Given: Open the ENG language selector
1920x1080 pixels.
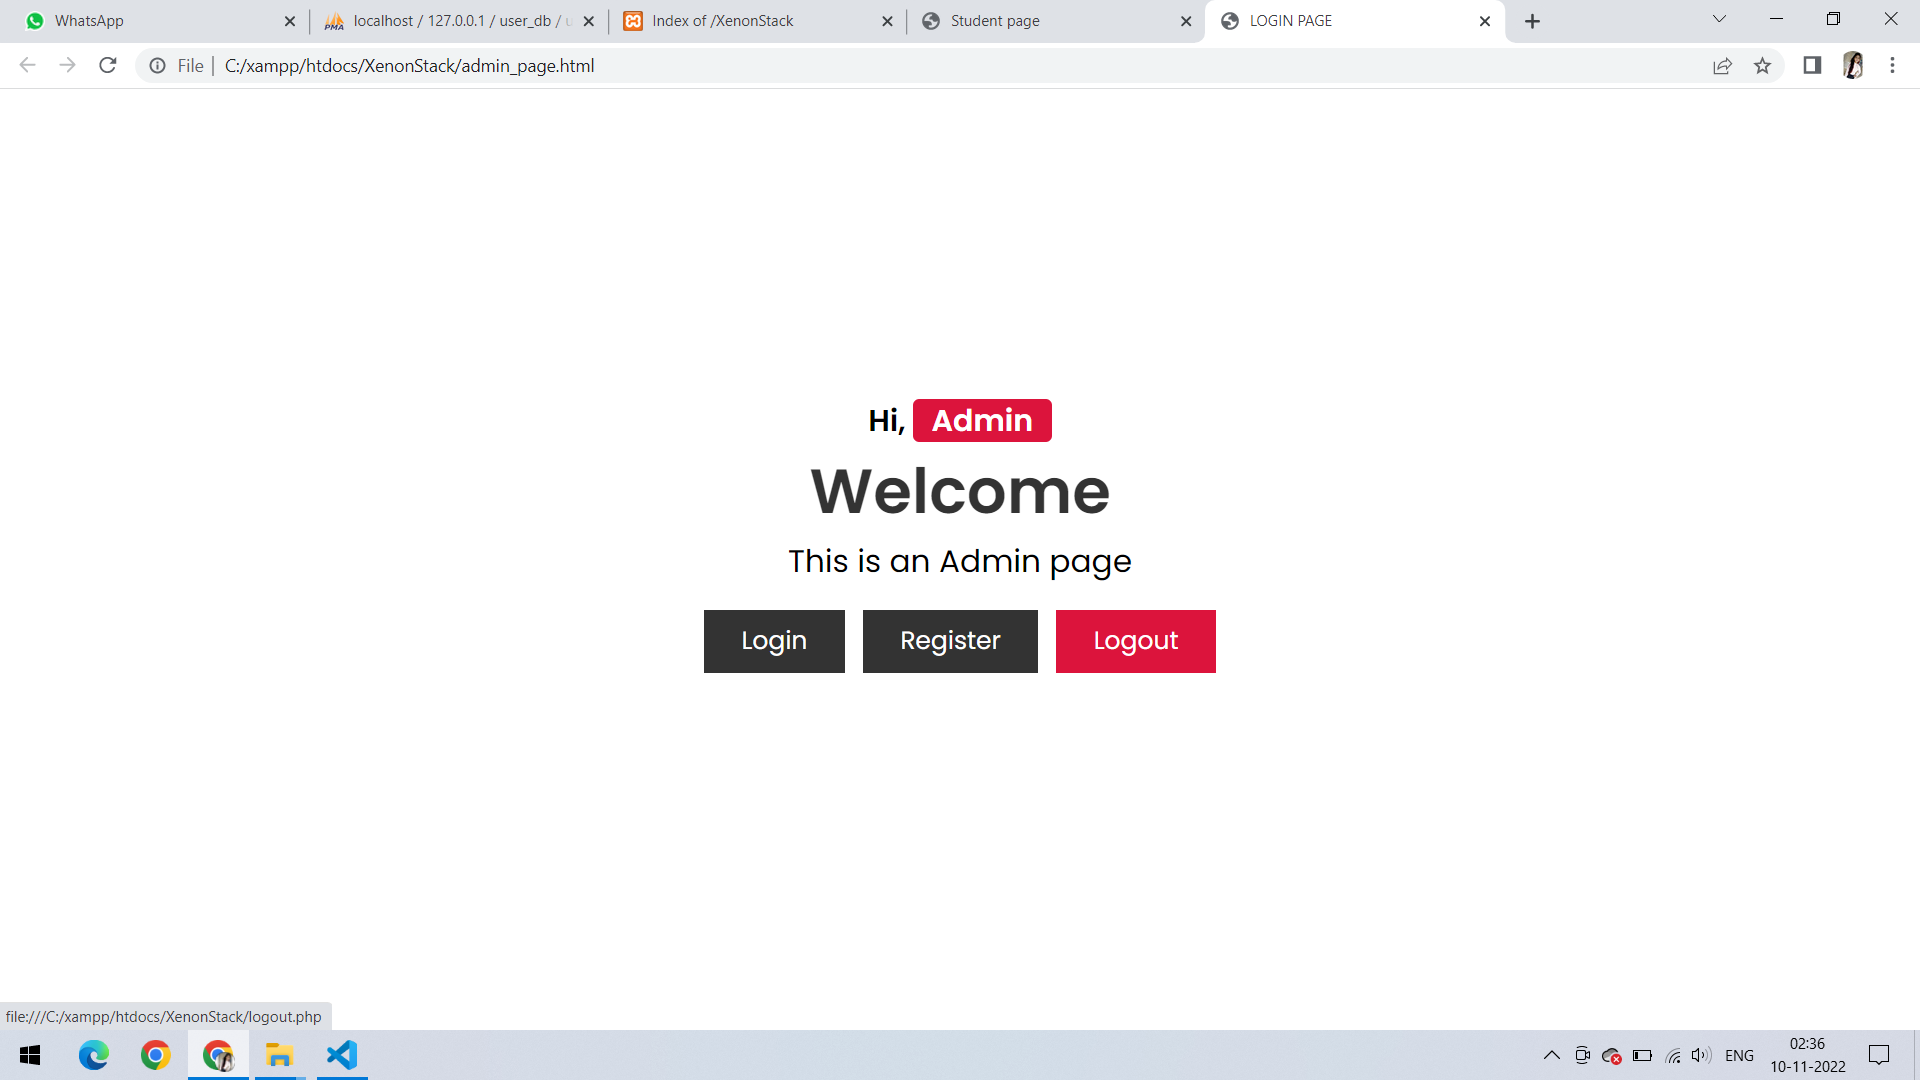Looking at the screenshot, I should 1740,1055.
